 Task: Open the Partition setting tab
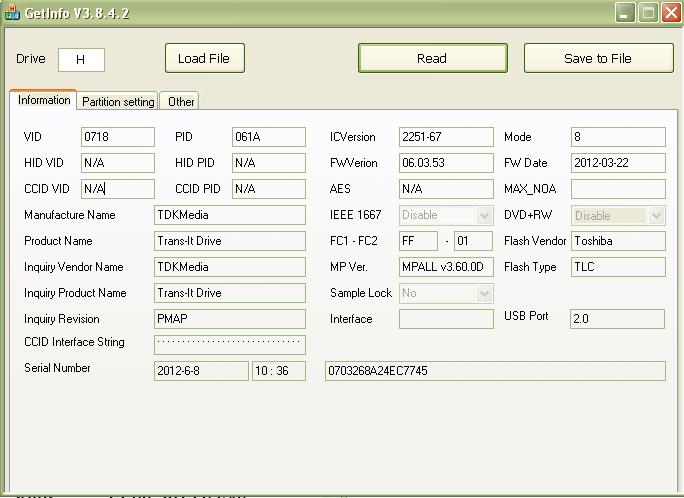pyautogui.click(x=118, y=101)
